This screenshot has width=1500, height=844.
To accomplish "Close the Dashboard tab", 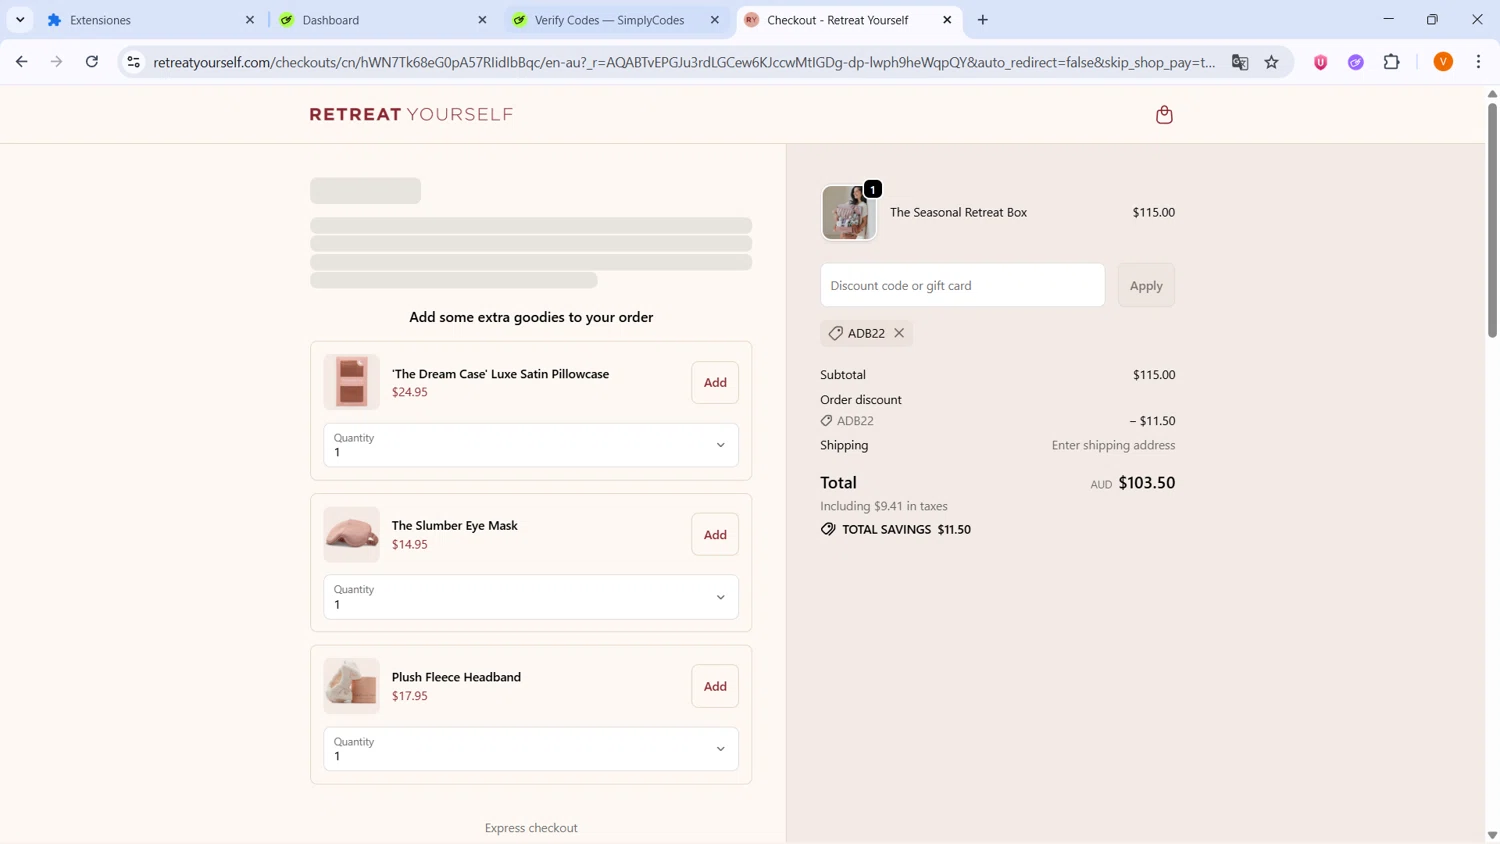I will (x=482, y=20).
